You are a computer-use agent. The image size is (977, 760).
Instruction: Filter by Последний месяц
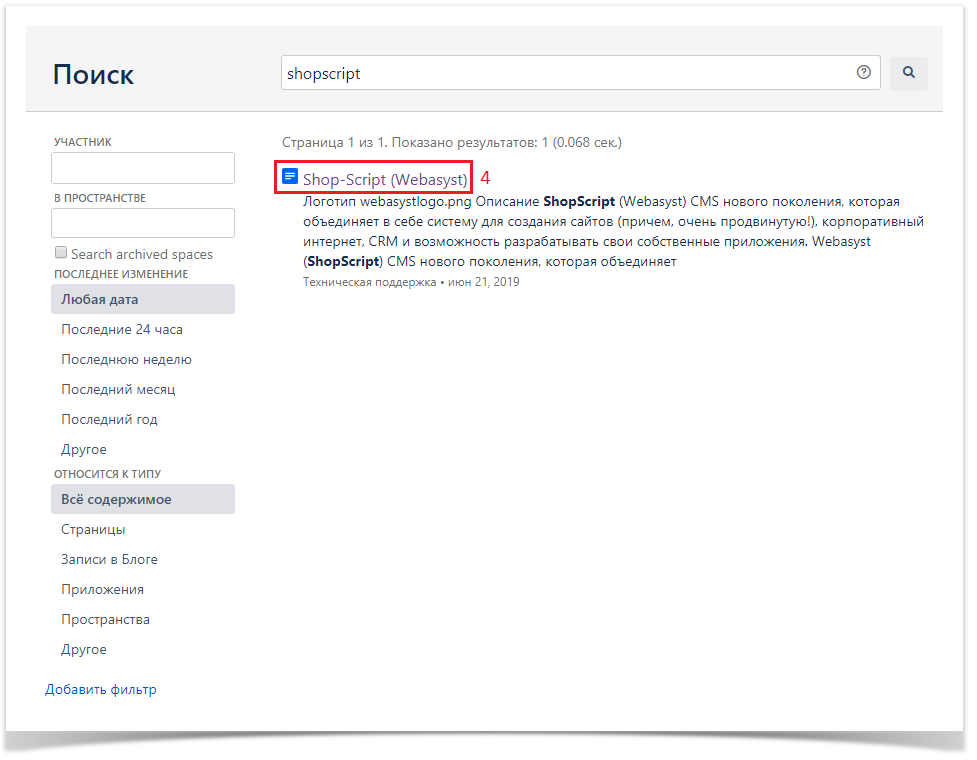[118, 389]
